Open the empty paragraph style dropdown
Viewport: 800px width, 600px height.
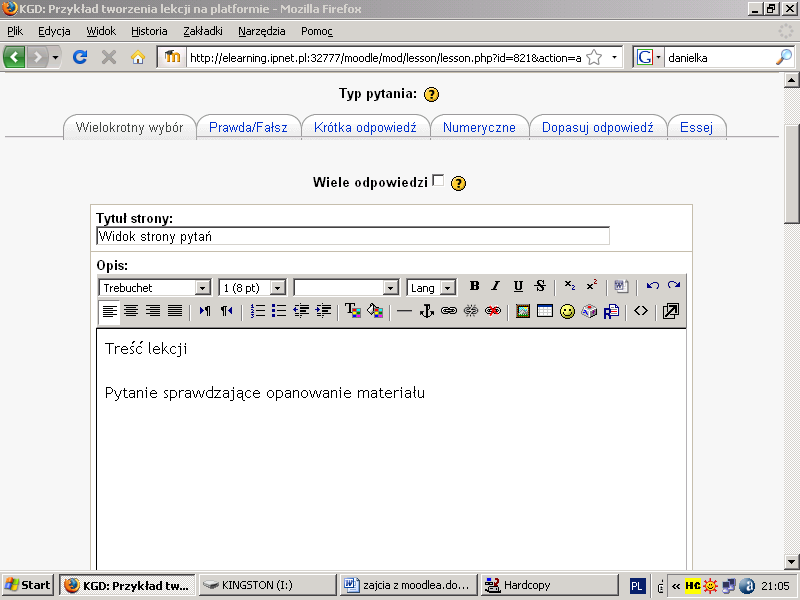(x=346, y=288)
